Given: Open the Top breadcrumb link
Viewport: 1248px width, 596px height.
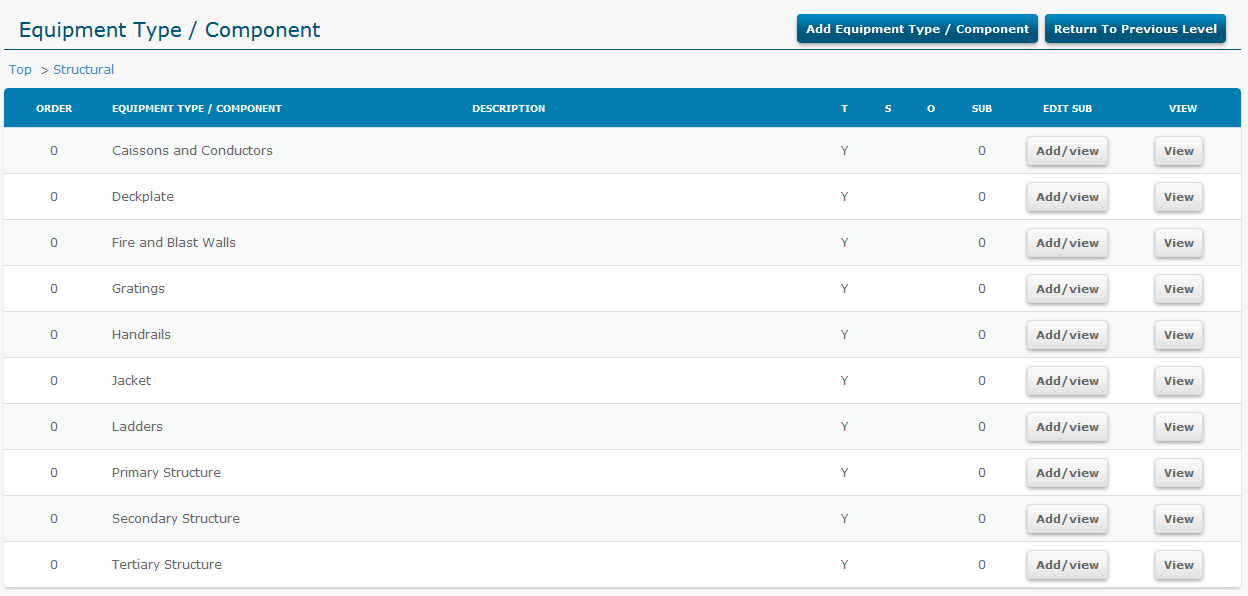Looking at the screenshot, I should coord(20,69).
